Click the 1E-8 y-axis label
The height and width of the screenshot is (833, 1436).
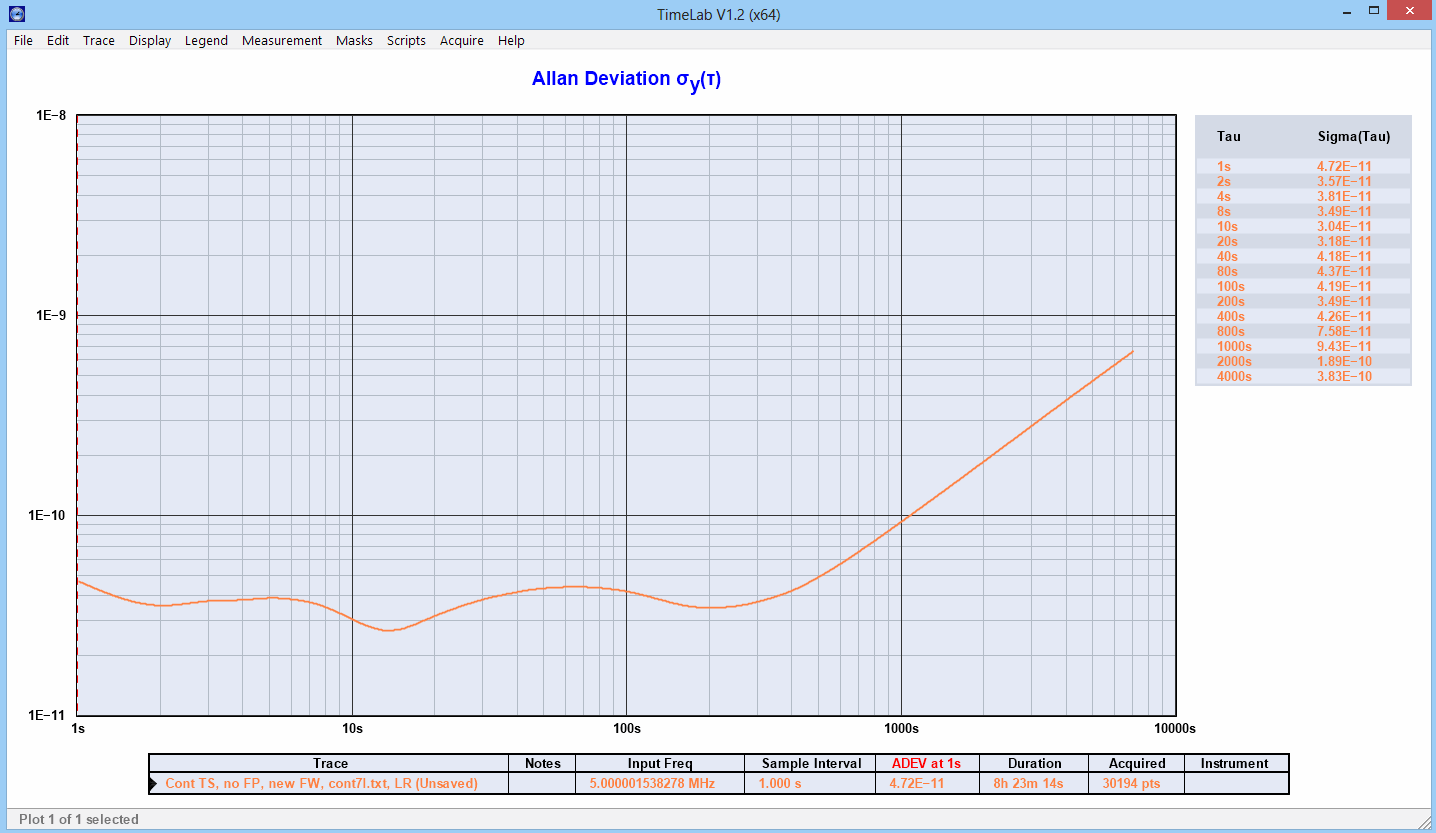click(x=50, y=116)
